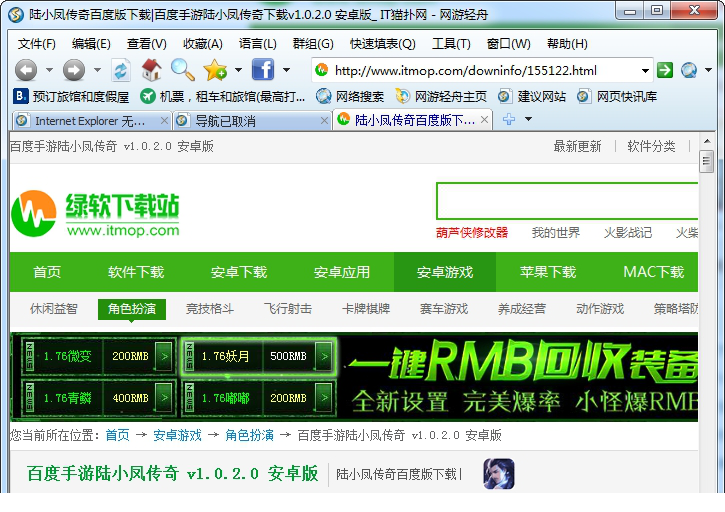The image size is (725, 512).
Task: Click the arrow button next to 1.76妖月 500RMB
Action: pos(324,356)
